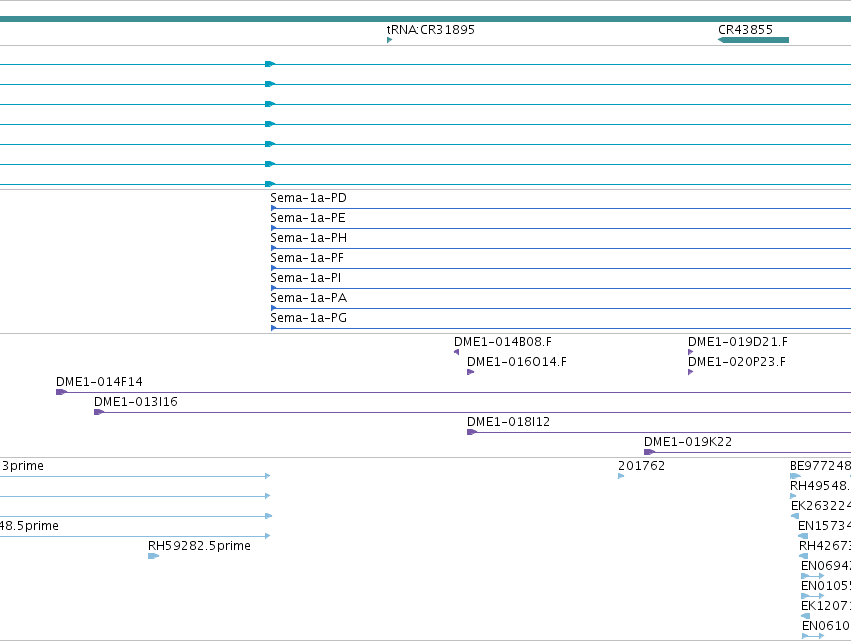Select the Sema-1a-PI transcript label
This screenshot has height=641, width=851.
click(306, 278)
